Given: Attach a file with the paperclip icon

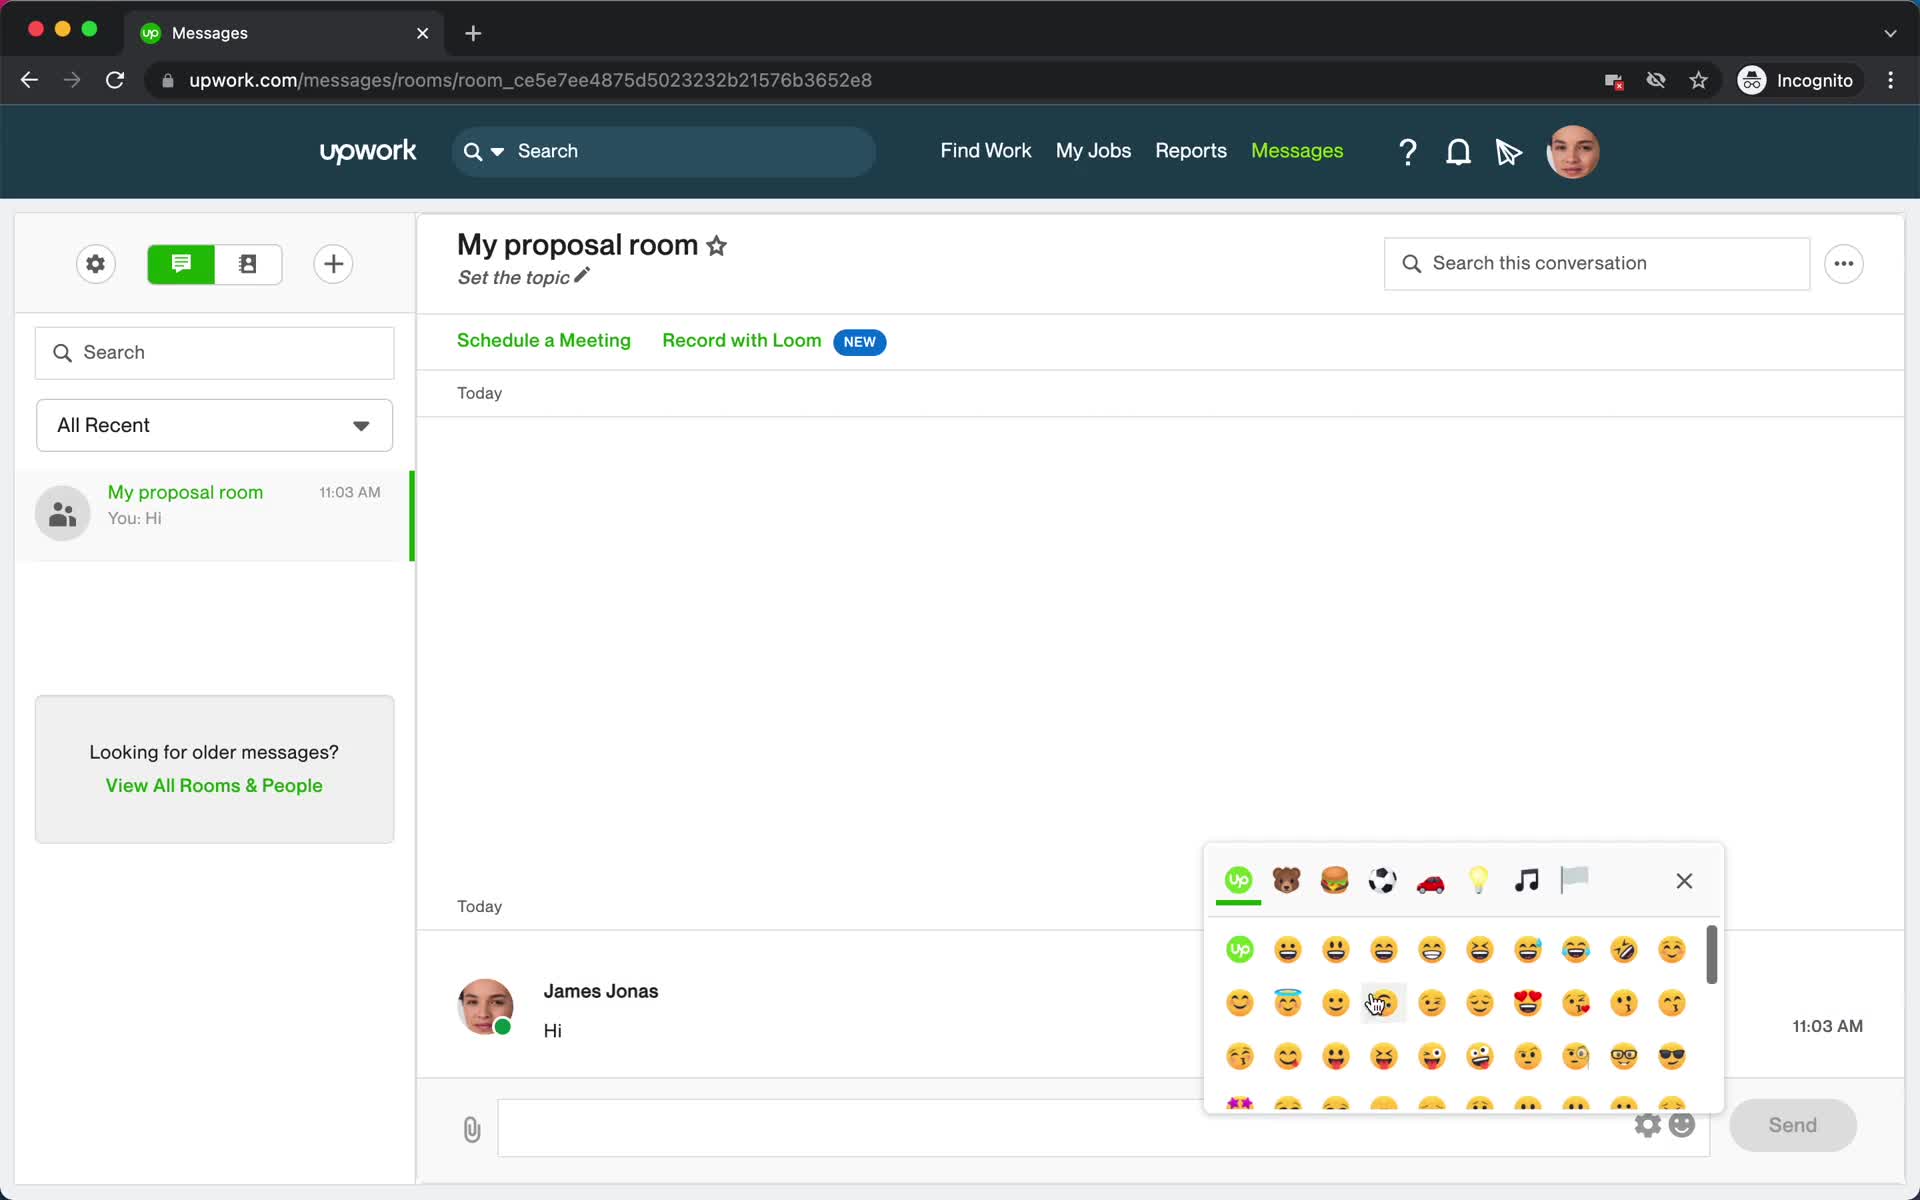Looking at the screenshot, I should [x=472, y=1129].
